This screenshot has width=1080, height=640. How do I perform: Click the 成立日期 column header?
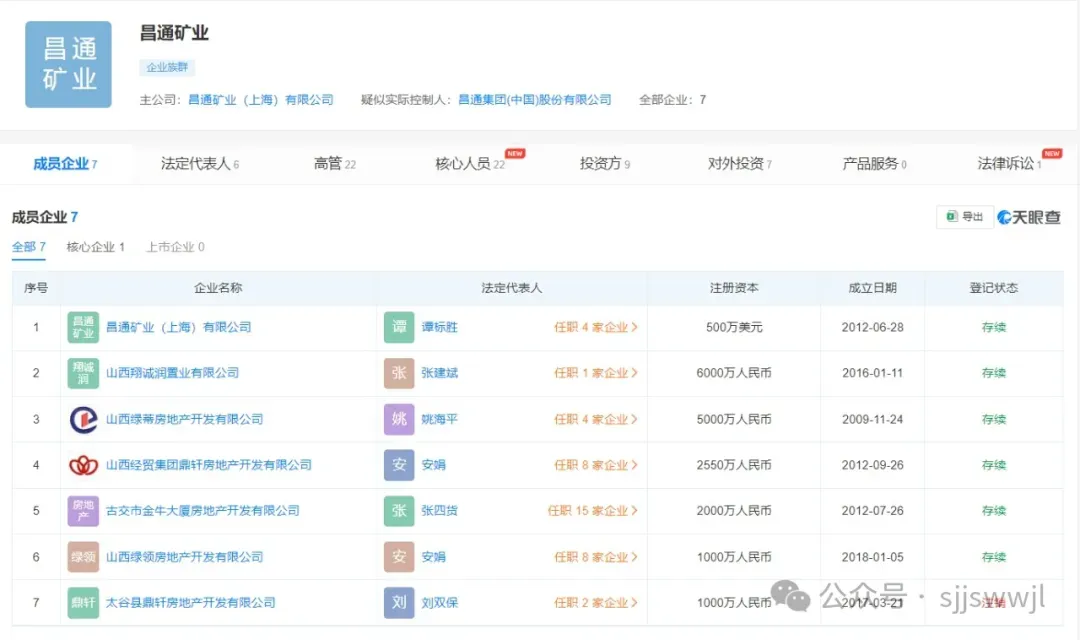(873, 288)
